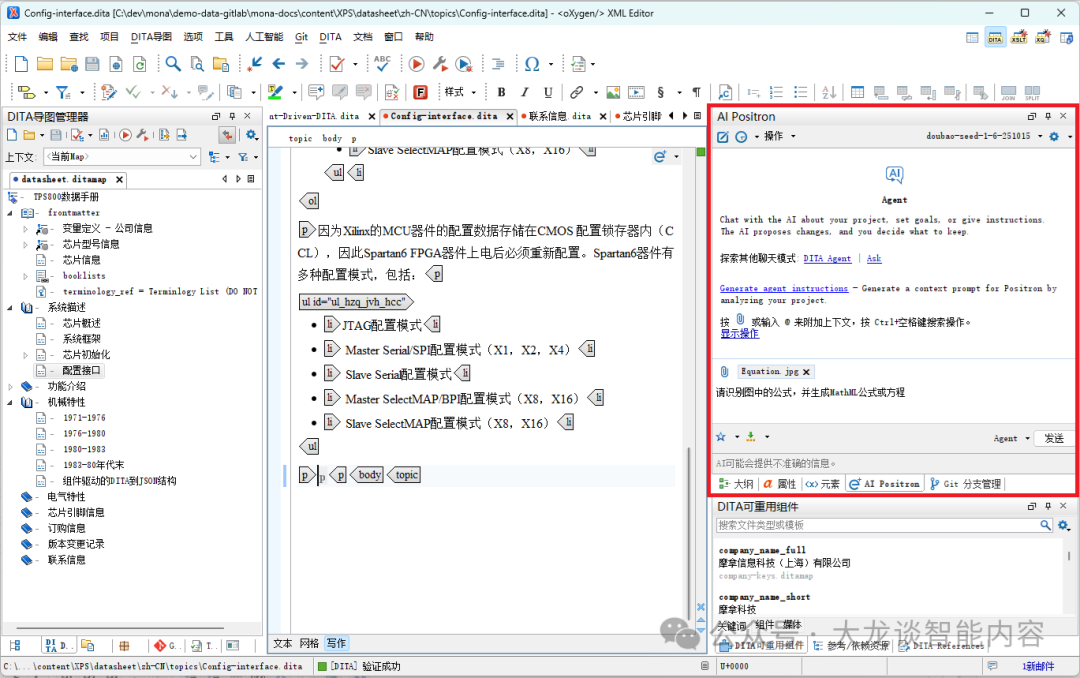Viewport: 1080px width, 678px height.
Task: Click the New chat icon in AI Positron
Action: [x=723, y=136]
